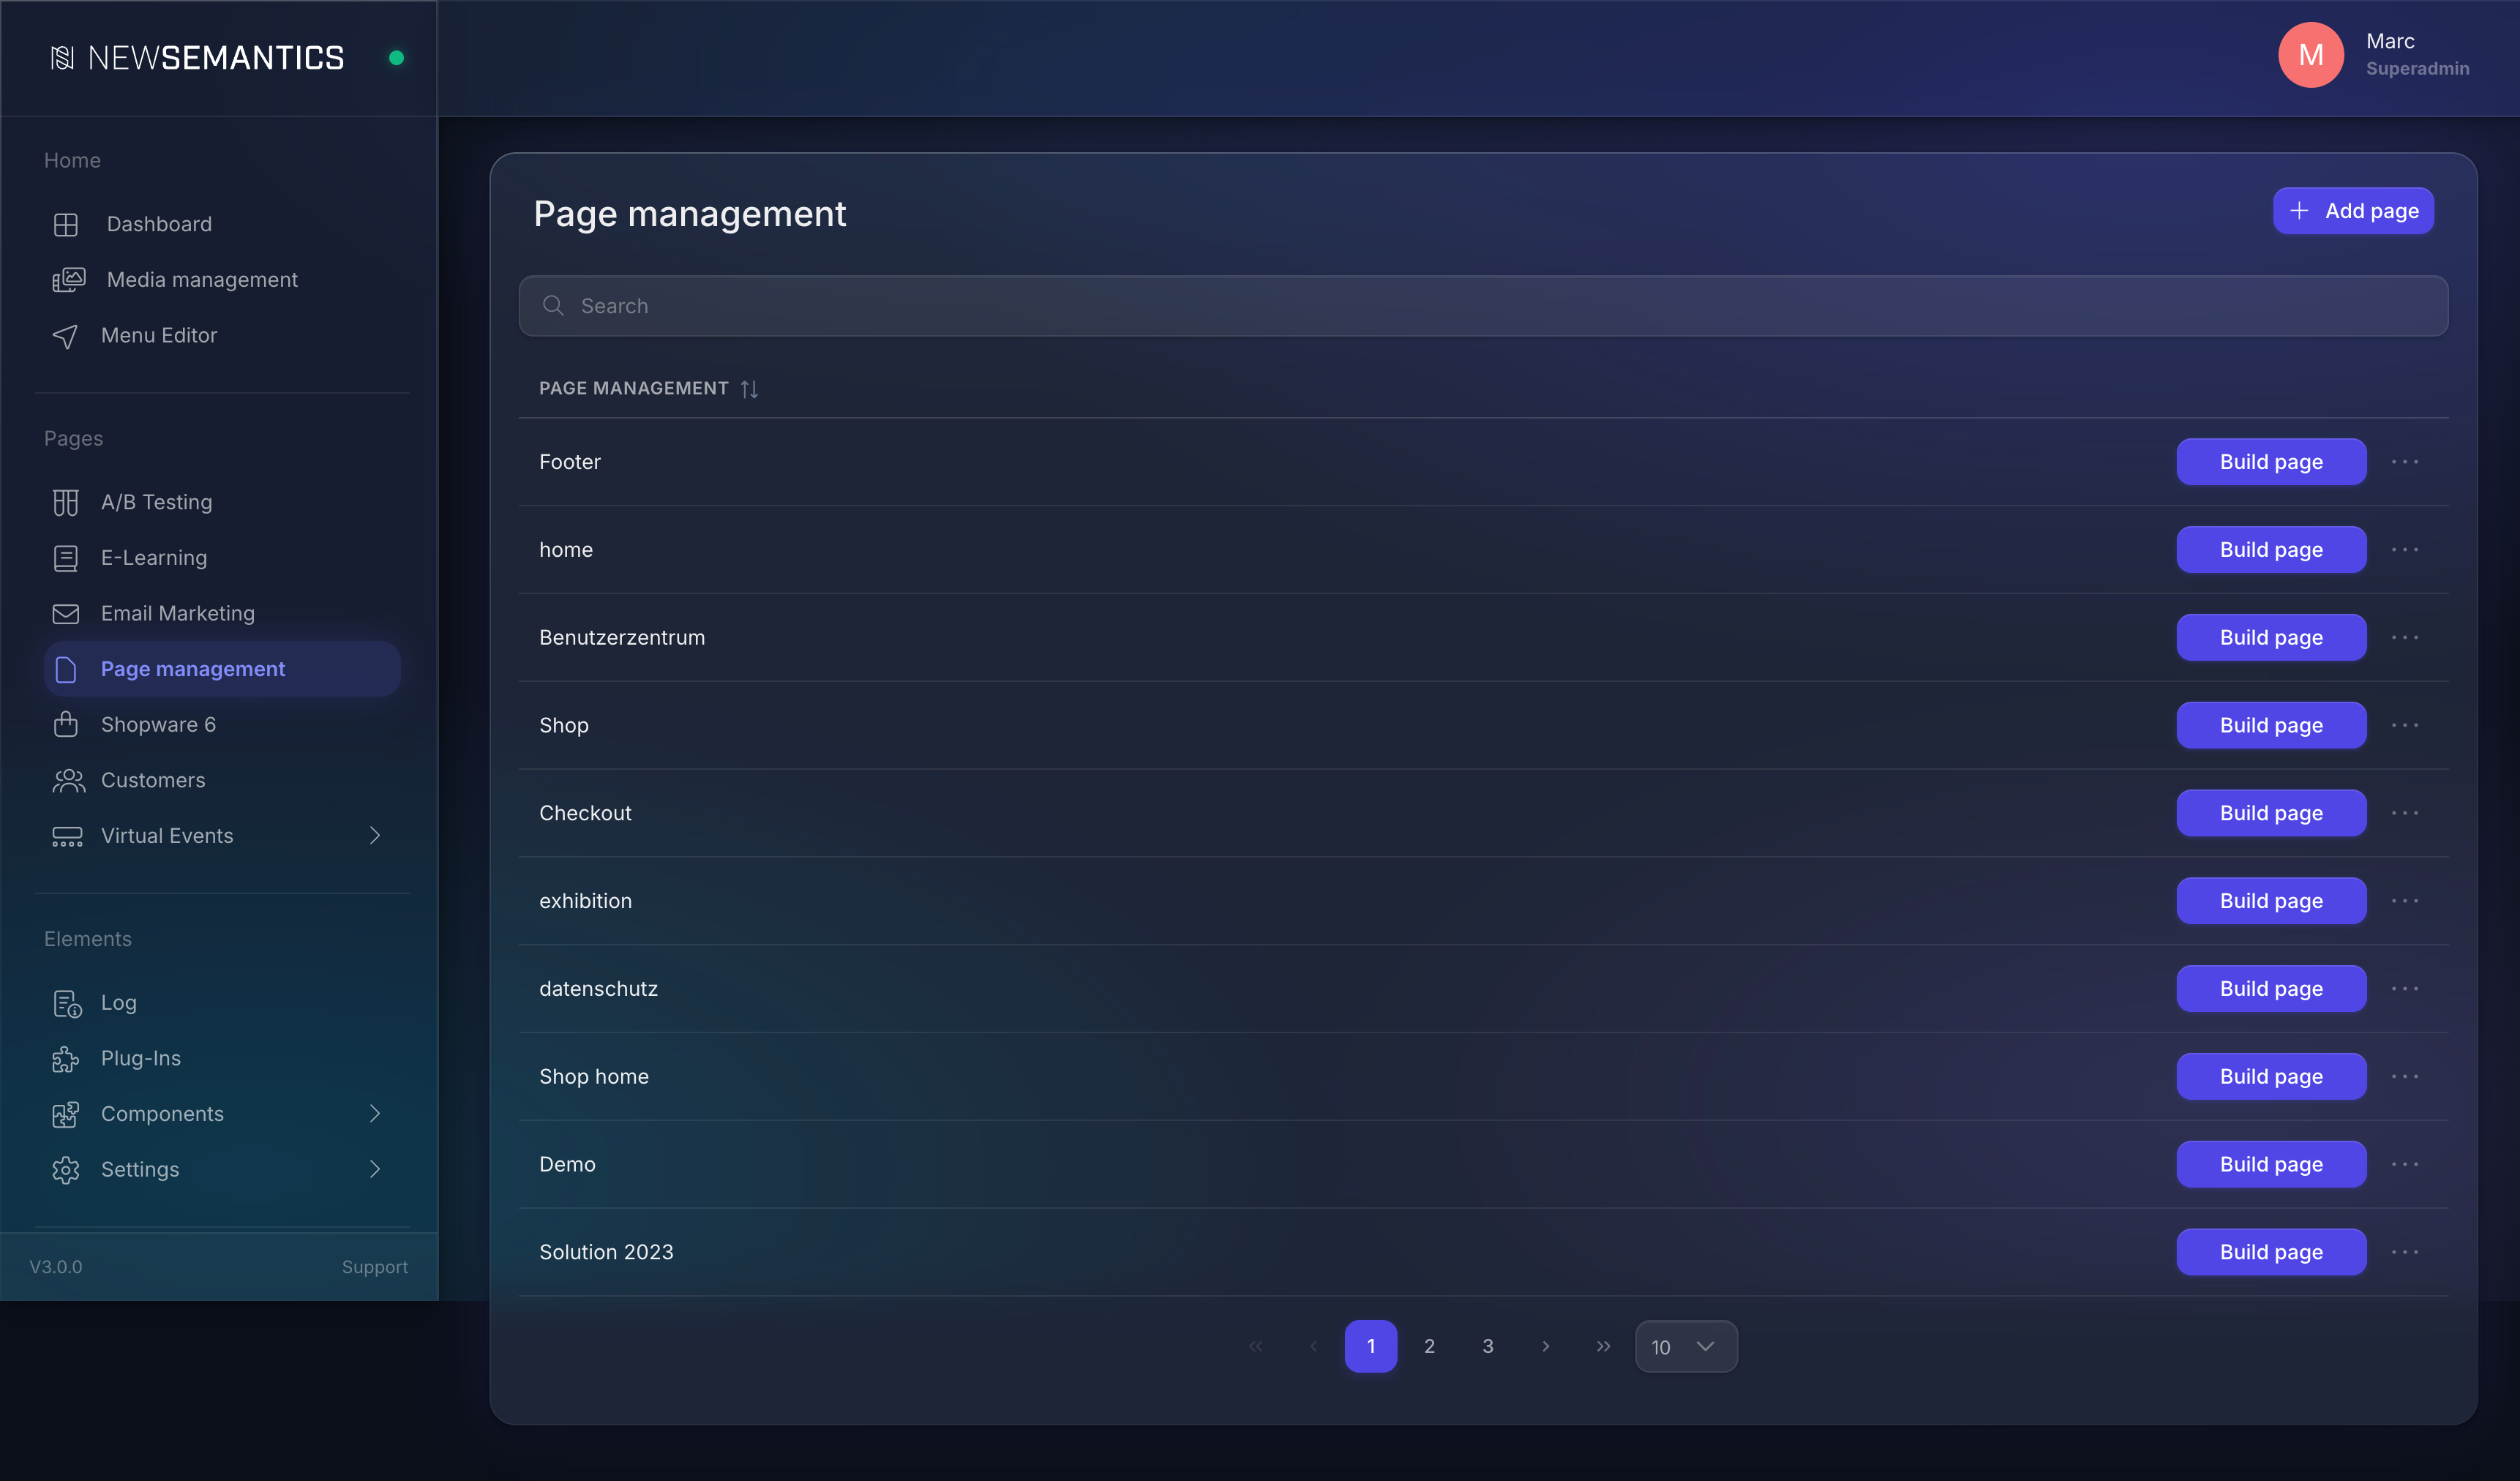The width and height of the screenshot is (2520, 1481).
Task: Click the datenschutz page name
Action: pyautogui.click(x=598, y=989)
